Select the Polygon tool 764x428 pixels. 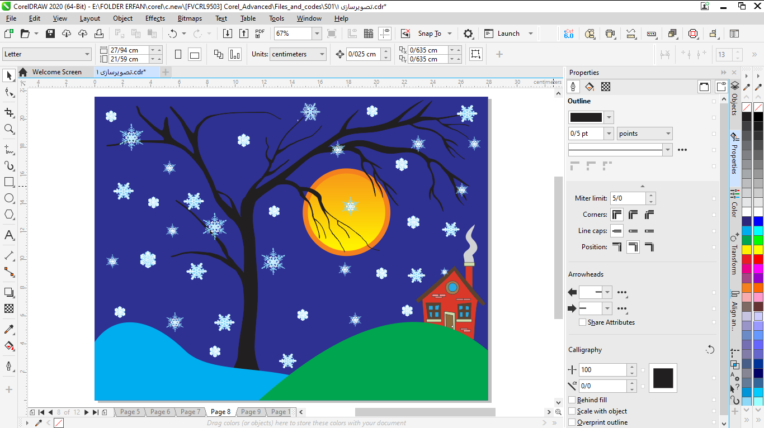pos(9,214)
